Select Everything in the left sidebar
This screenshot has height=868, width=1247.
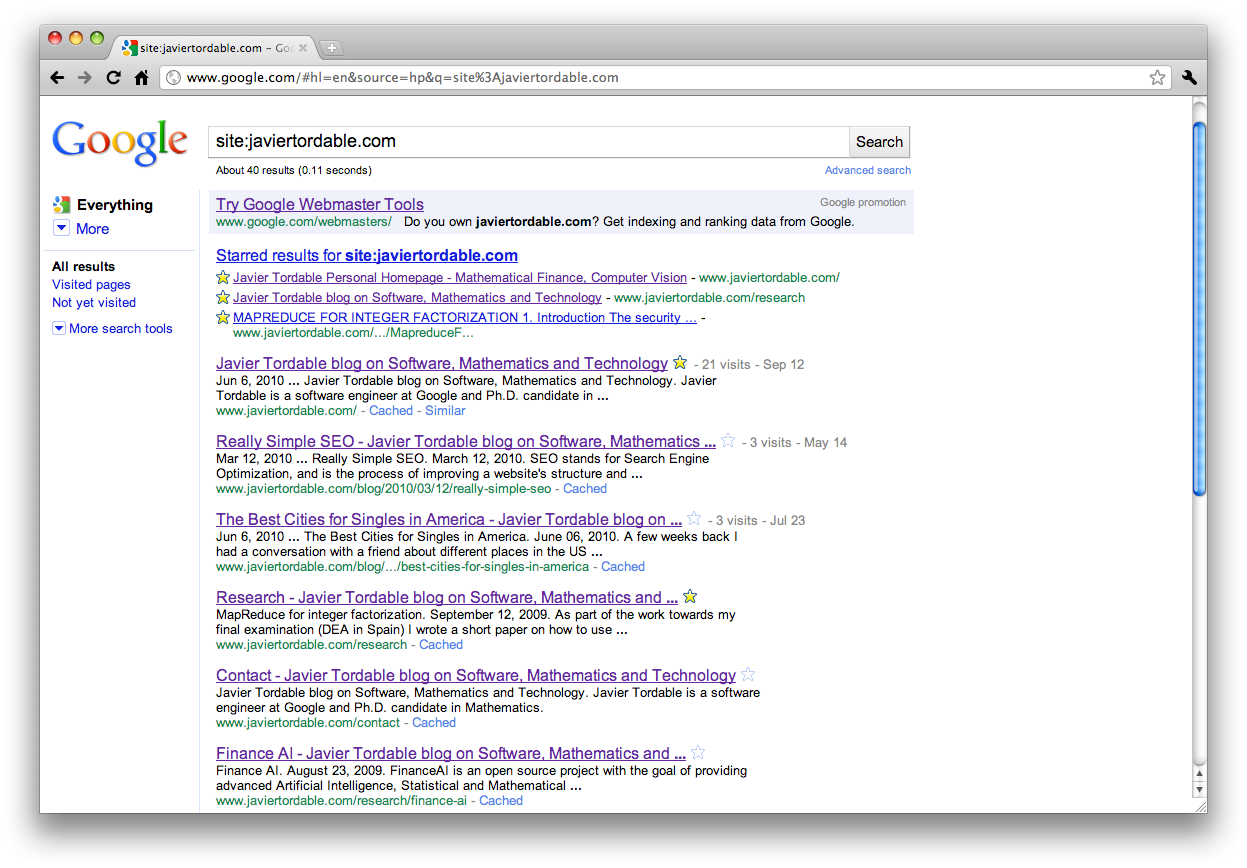[x=115, y=205]
